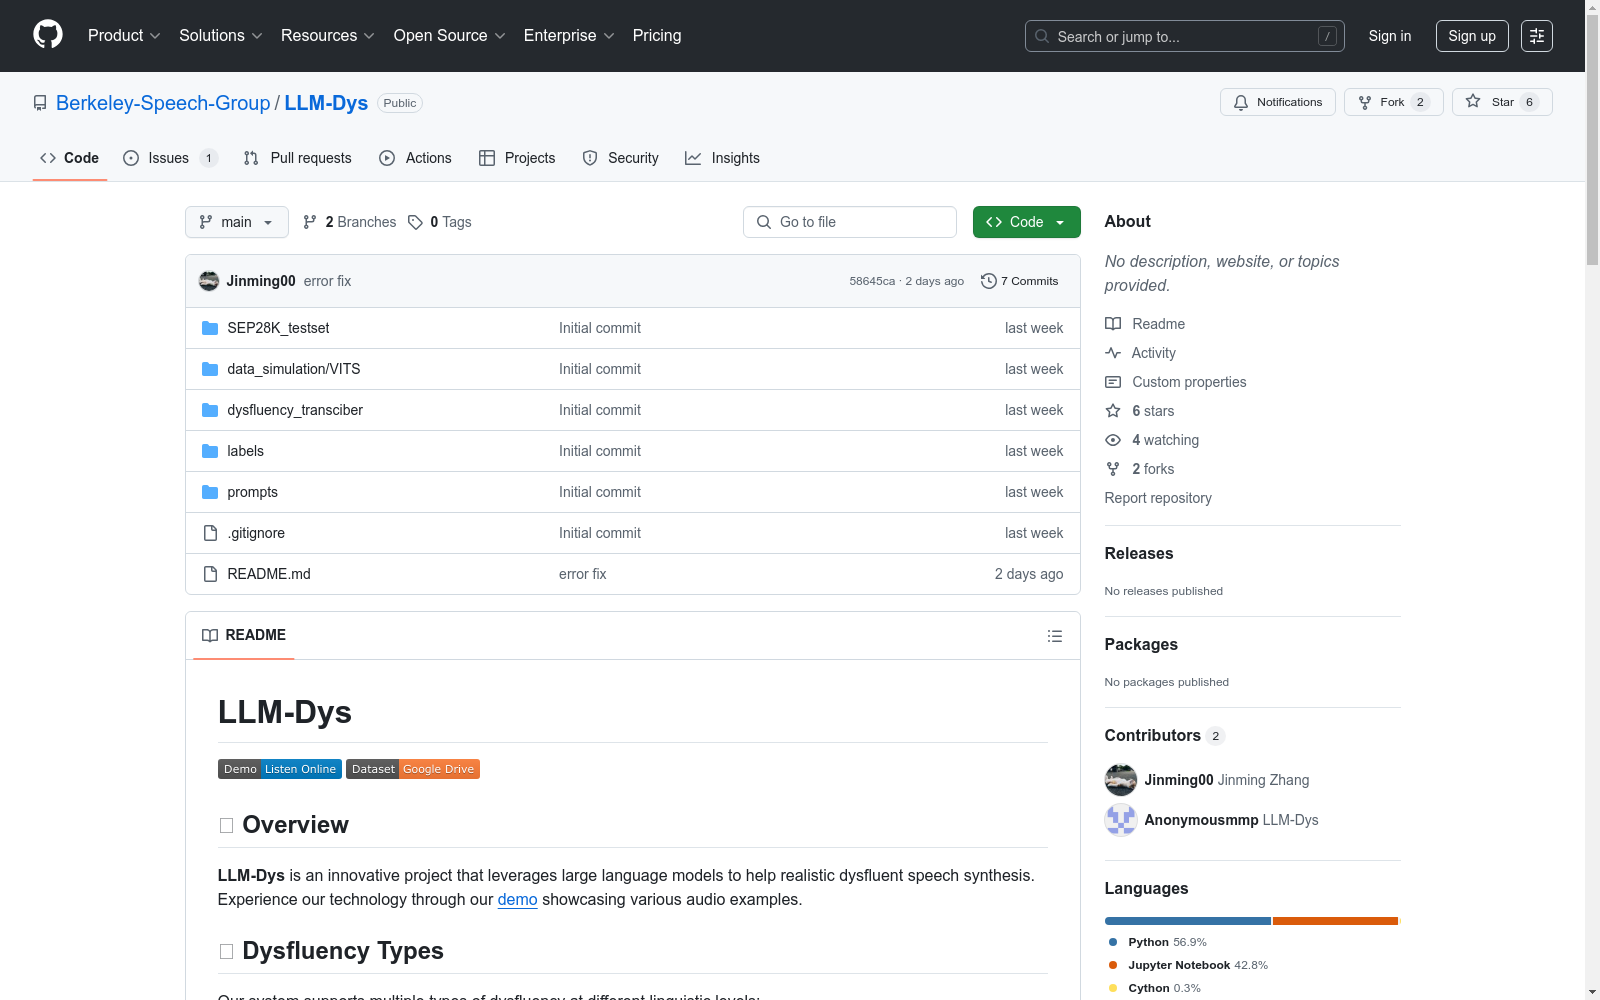Click the Activity pulse icon
The height and width of the screenshot is (1000, 1600).
pyautogui.click(x=1113, y=353)
